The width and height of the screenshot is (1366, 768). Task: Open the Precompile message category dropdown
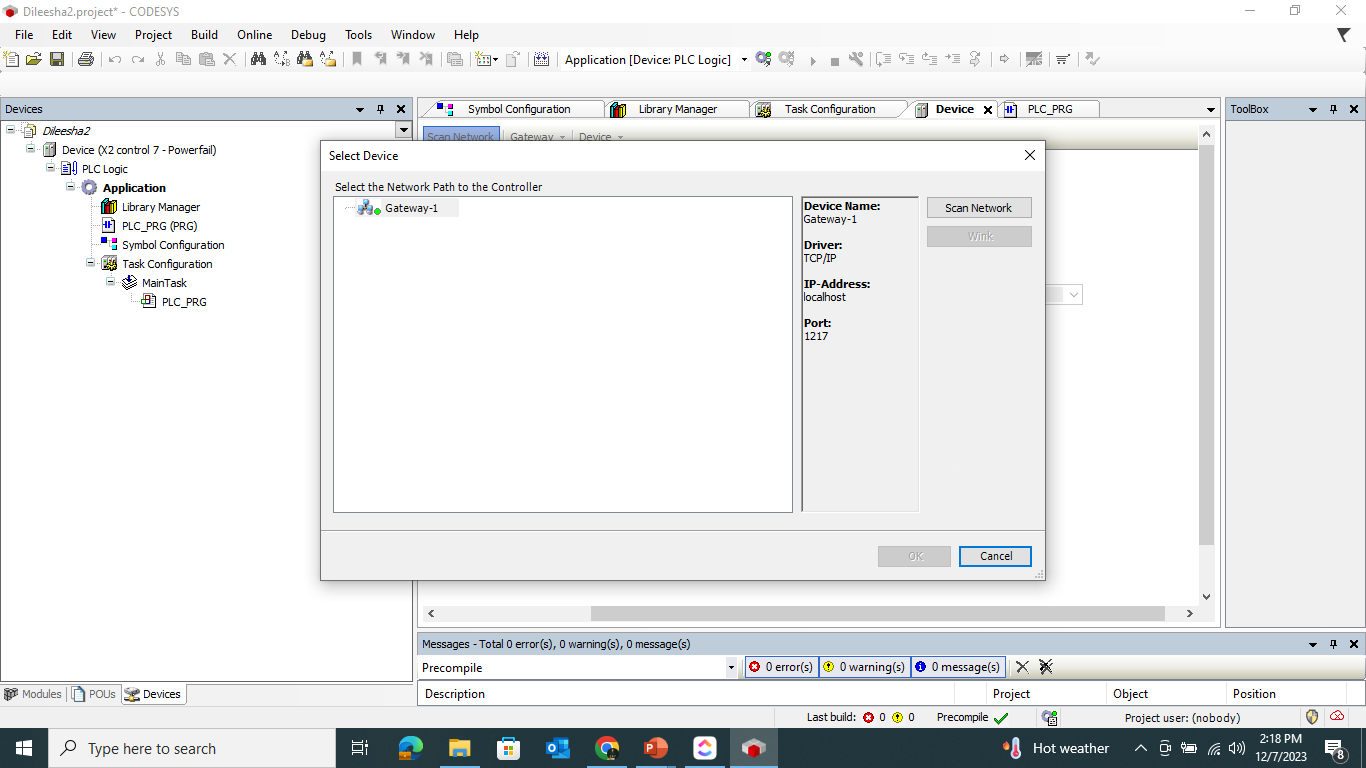point(731,667)
